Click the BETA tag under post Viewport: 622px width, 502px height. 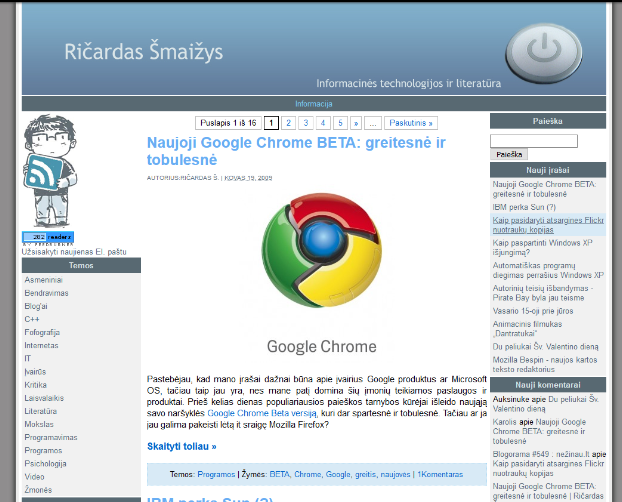point(280,475)
